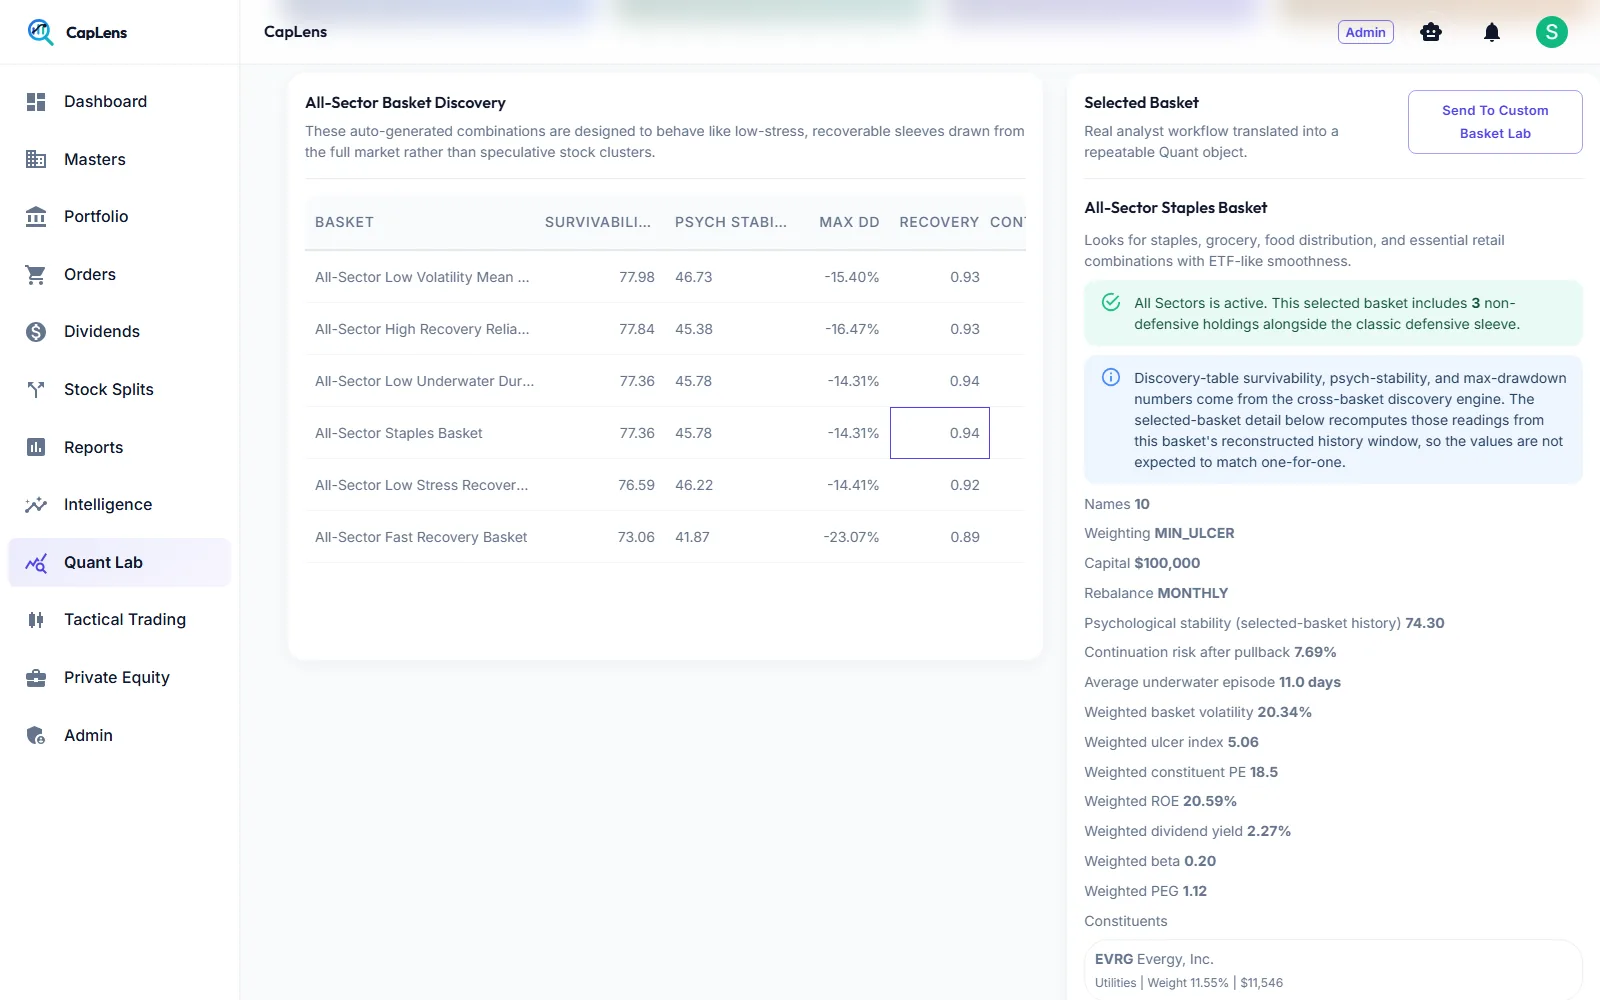Open the assistant bot icon
The image size is (1600, 1000).
(1431, 32)
